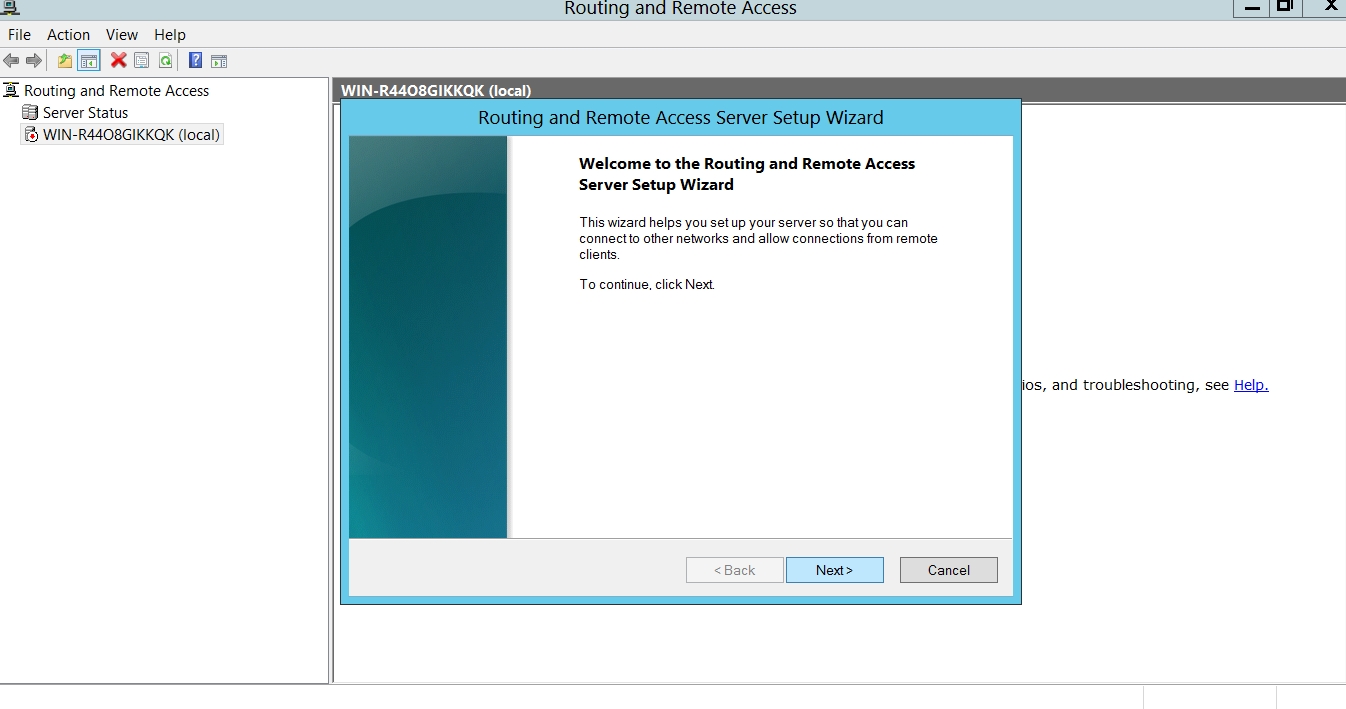
Task: Click Next in the setup wizard
Action: tap(834, 570)
